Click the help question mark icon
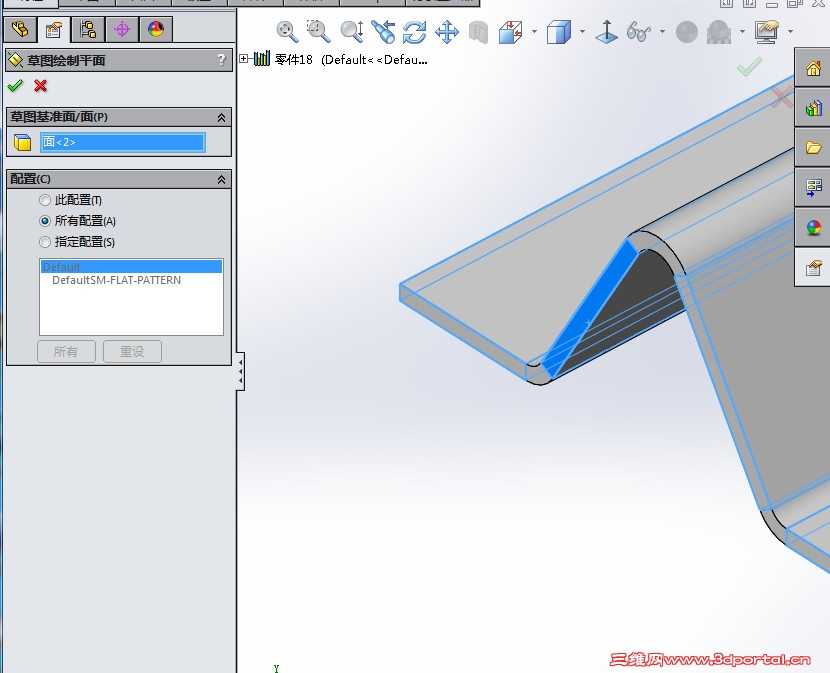 pyautogui.click(x=222, y=60)
